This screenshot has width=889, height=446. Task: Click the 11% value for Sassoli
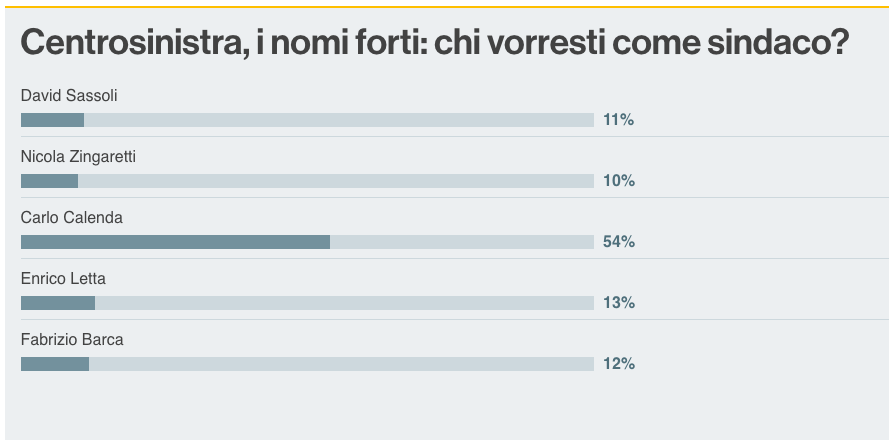[619, 120]
